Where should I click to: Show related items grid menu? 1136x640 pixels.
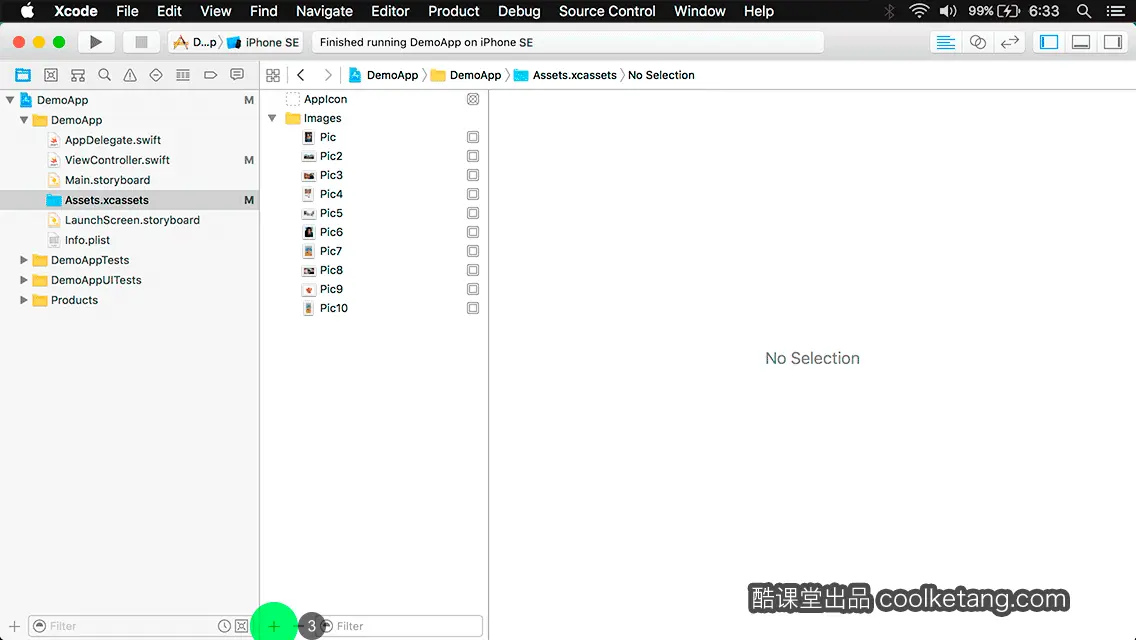(x=273, y=75)
